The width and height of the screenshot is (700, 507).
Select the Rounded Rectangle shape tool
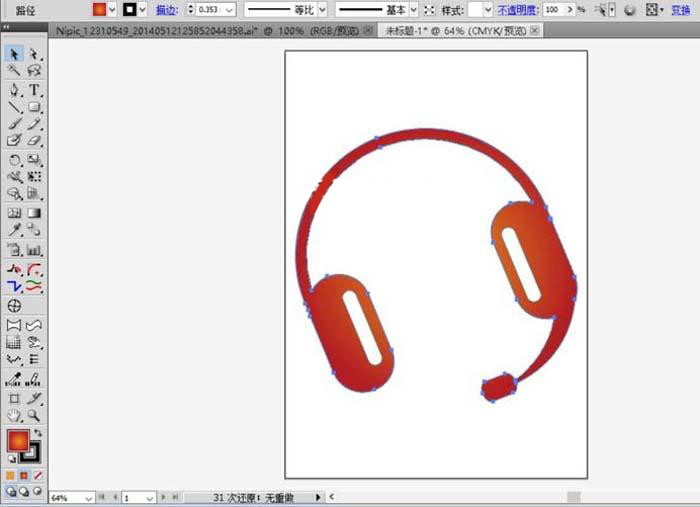coord(33,107)
